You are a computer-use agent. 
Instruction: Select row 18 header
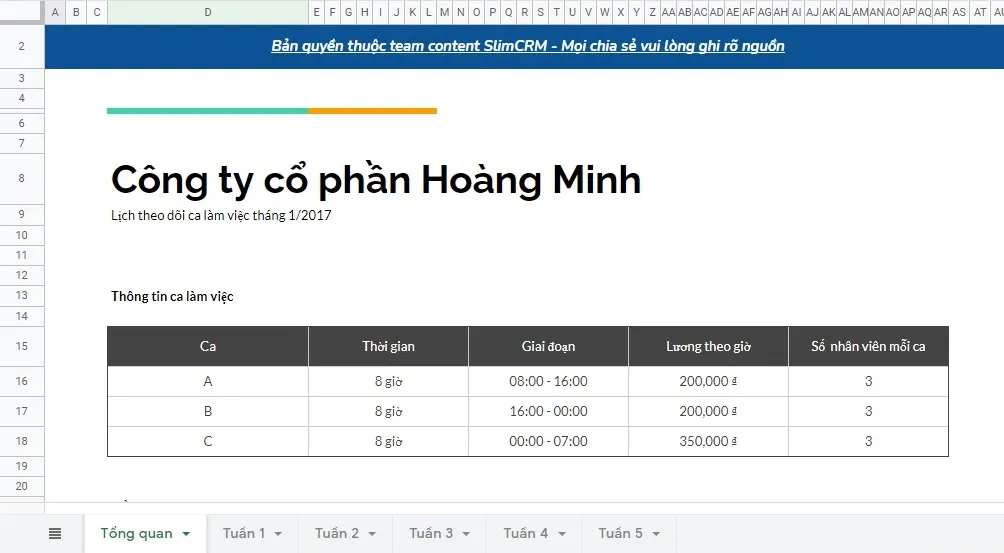pyautogui.click(x=22, y=441)
